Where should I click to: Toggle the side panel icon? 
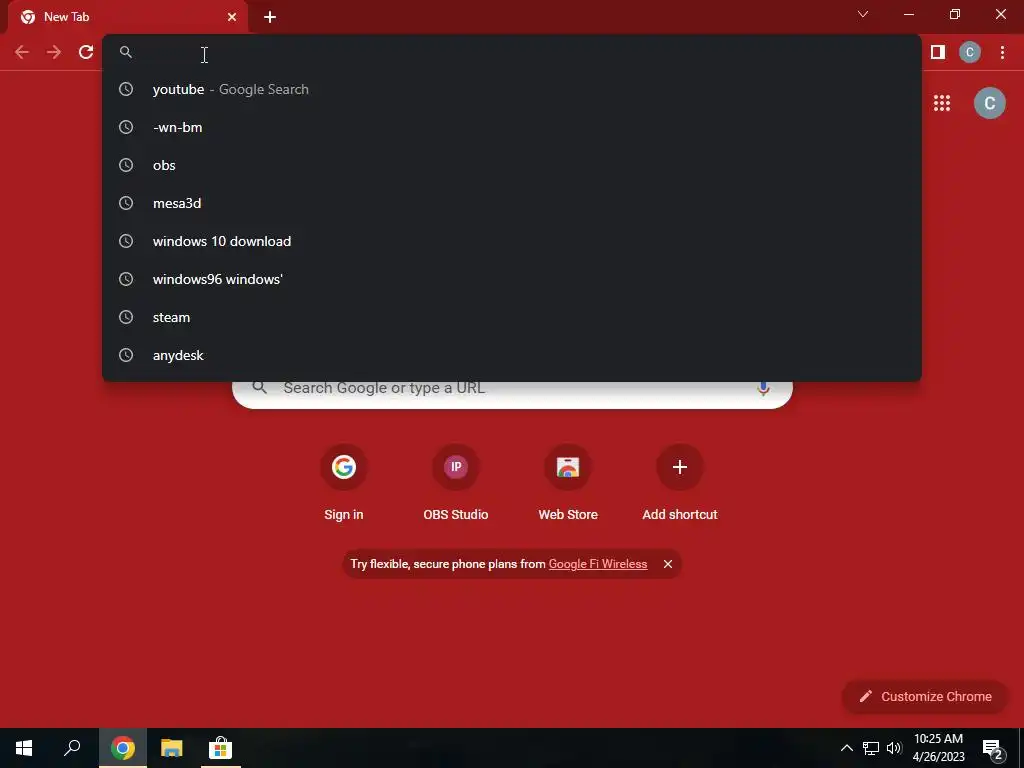[938, 52]
